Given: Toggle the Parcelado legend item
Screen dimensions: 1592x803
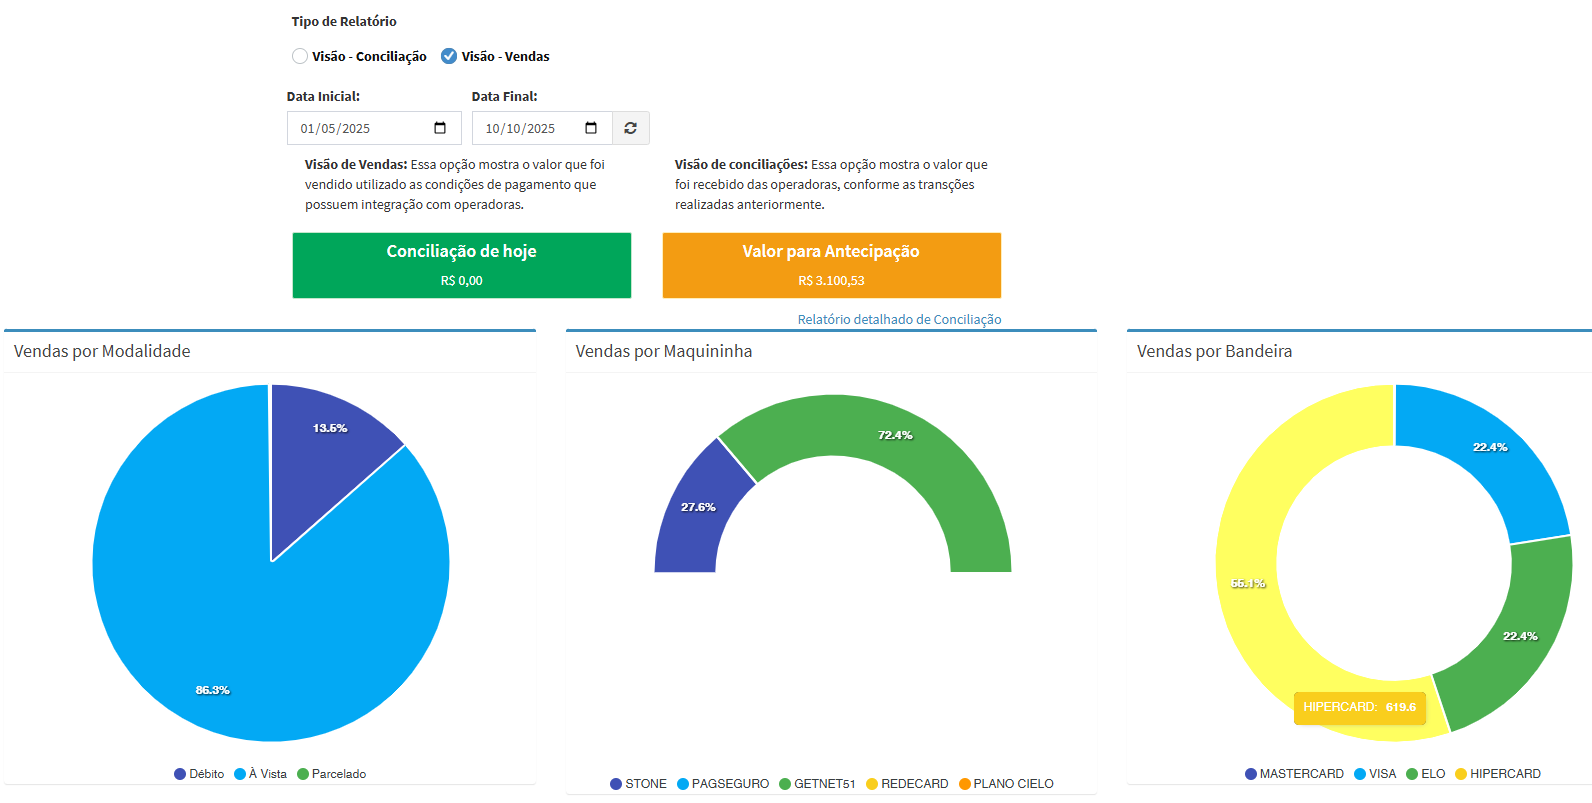Looking at the screenshot, I should pyautogui.click(x=331, y=774).
